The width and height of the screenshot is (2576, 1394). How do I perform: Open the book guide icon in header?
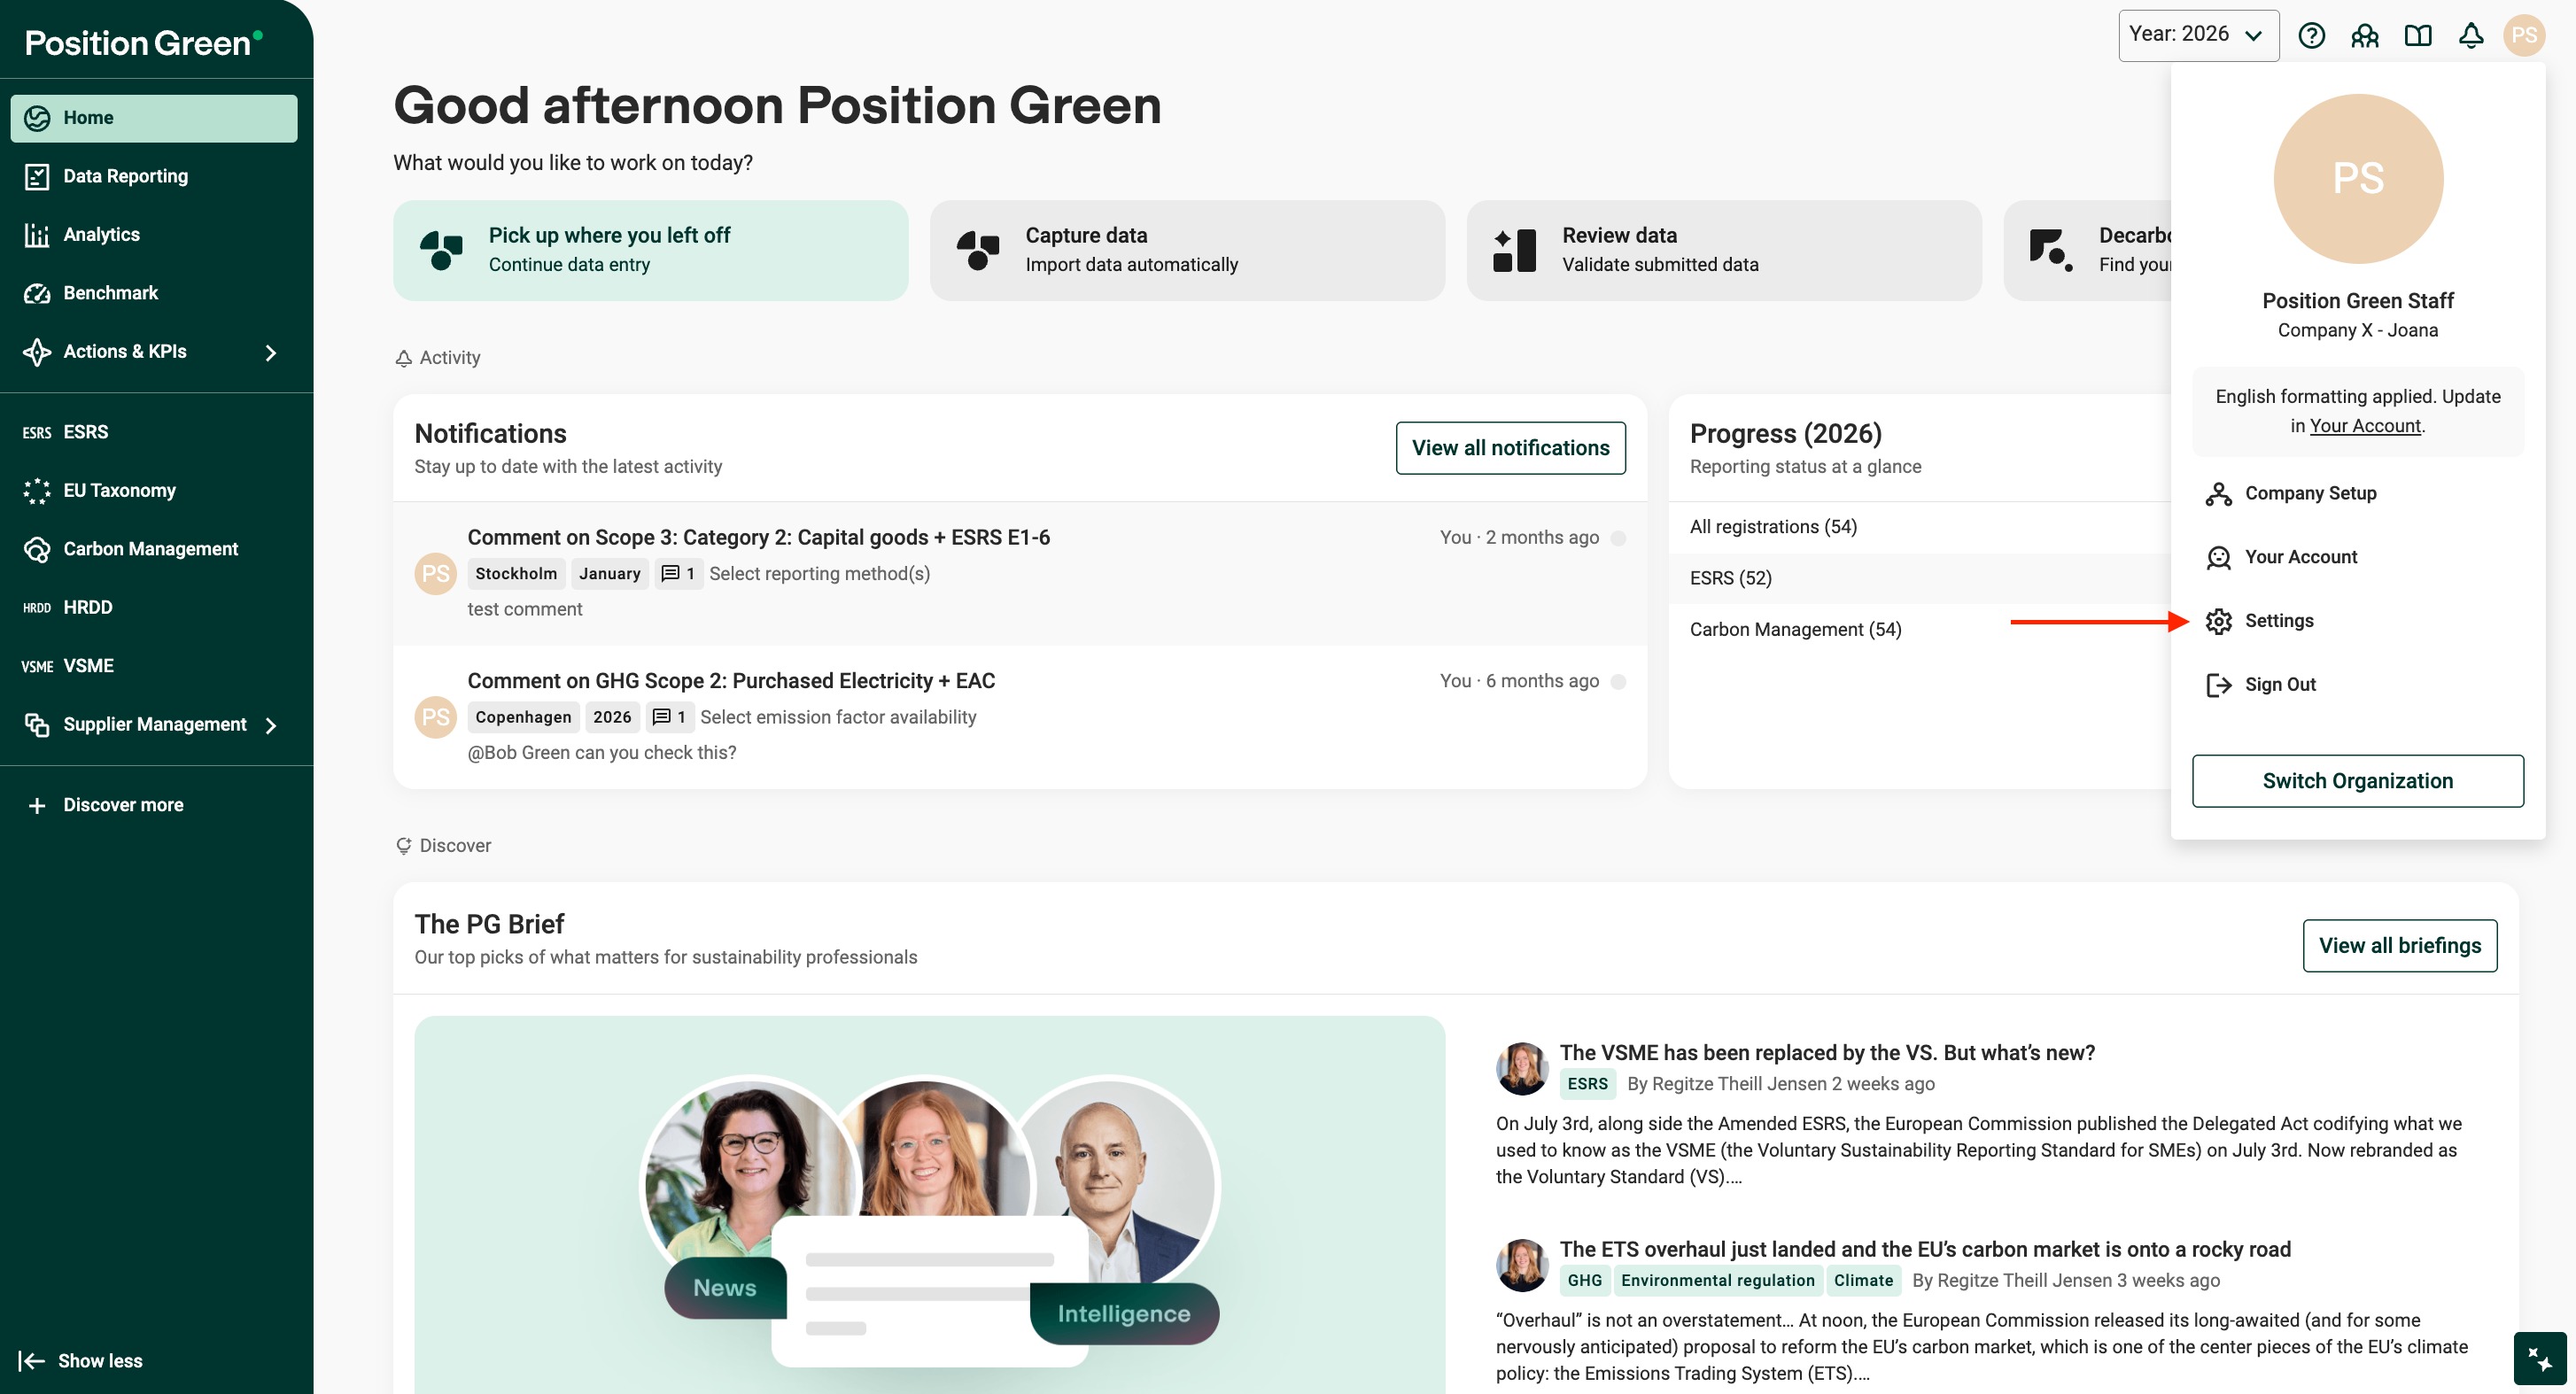2418,36
